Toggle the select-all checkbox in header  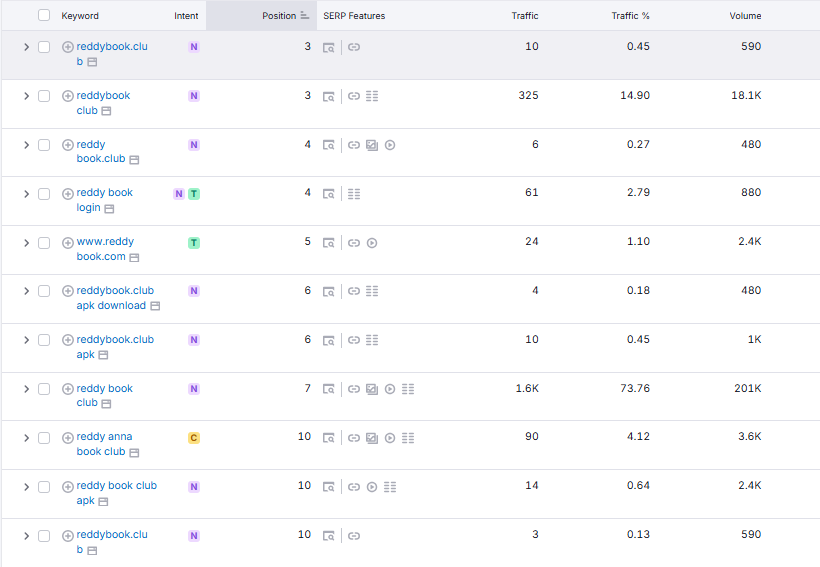pyautogui.click(x=44, y=15)
